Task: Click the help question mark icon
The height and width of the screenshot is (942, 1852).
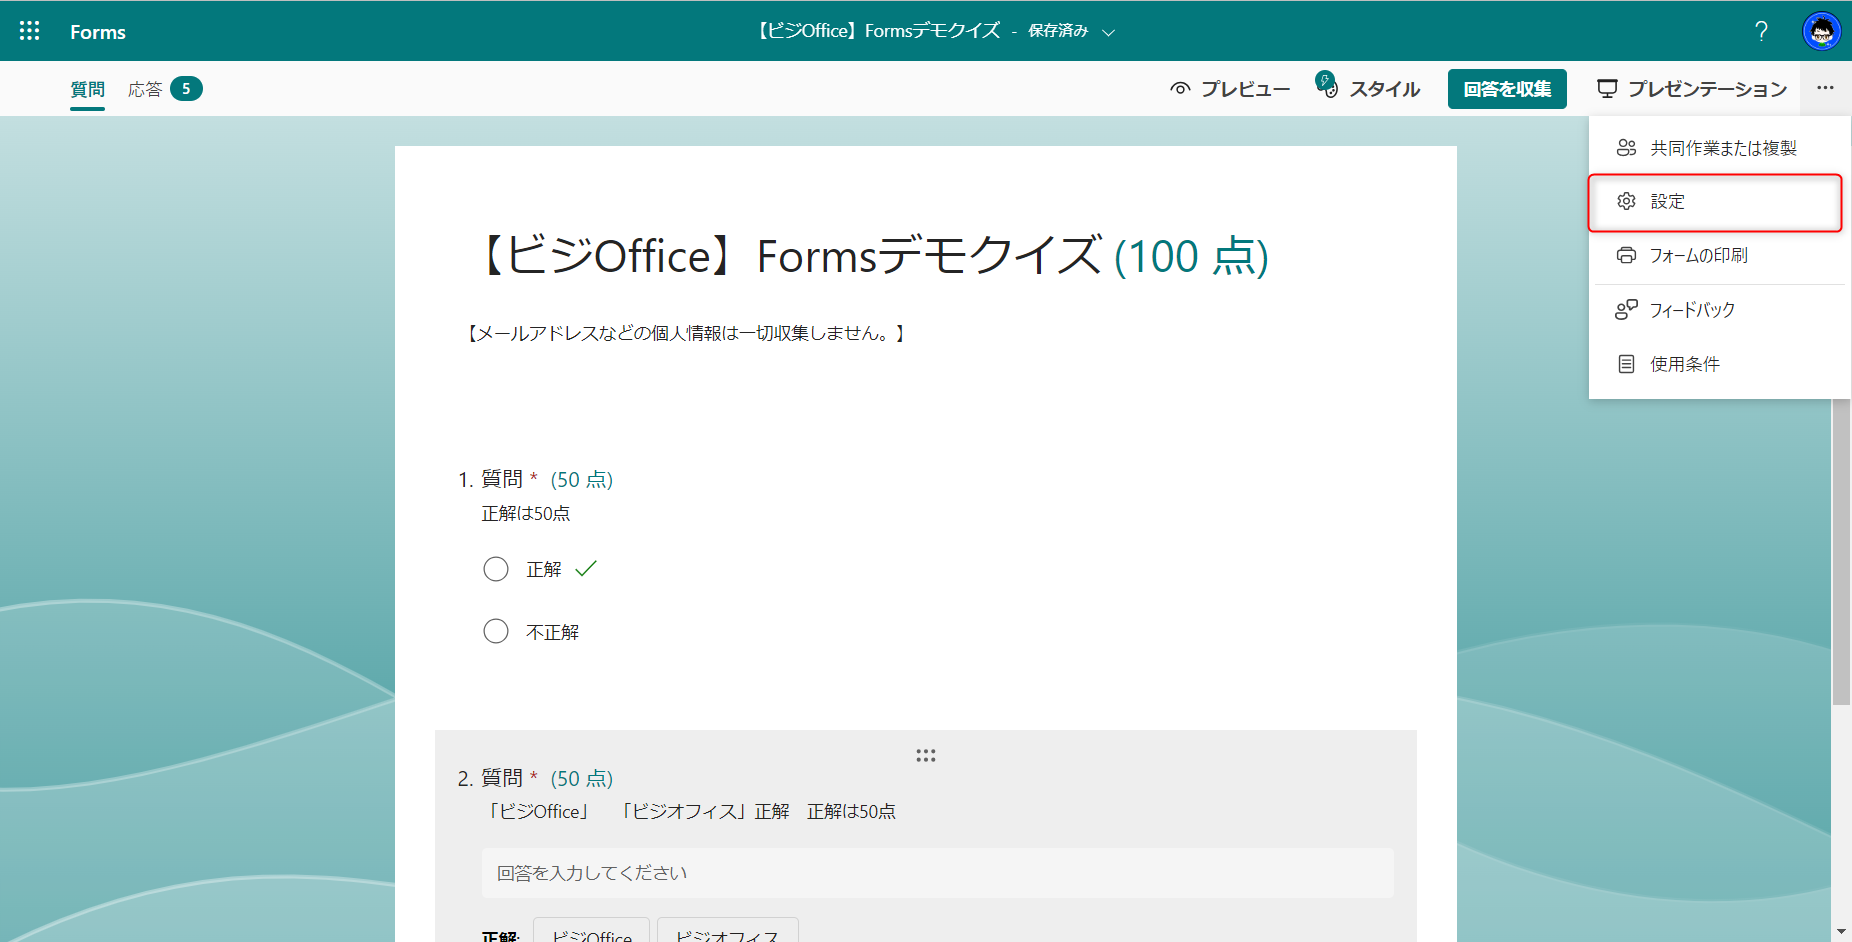Action: click(1761, 31)
